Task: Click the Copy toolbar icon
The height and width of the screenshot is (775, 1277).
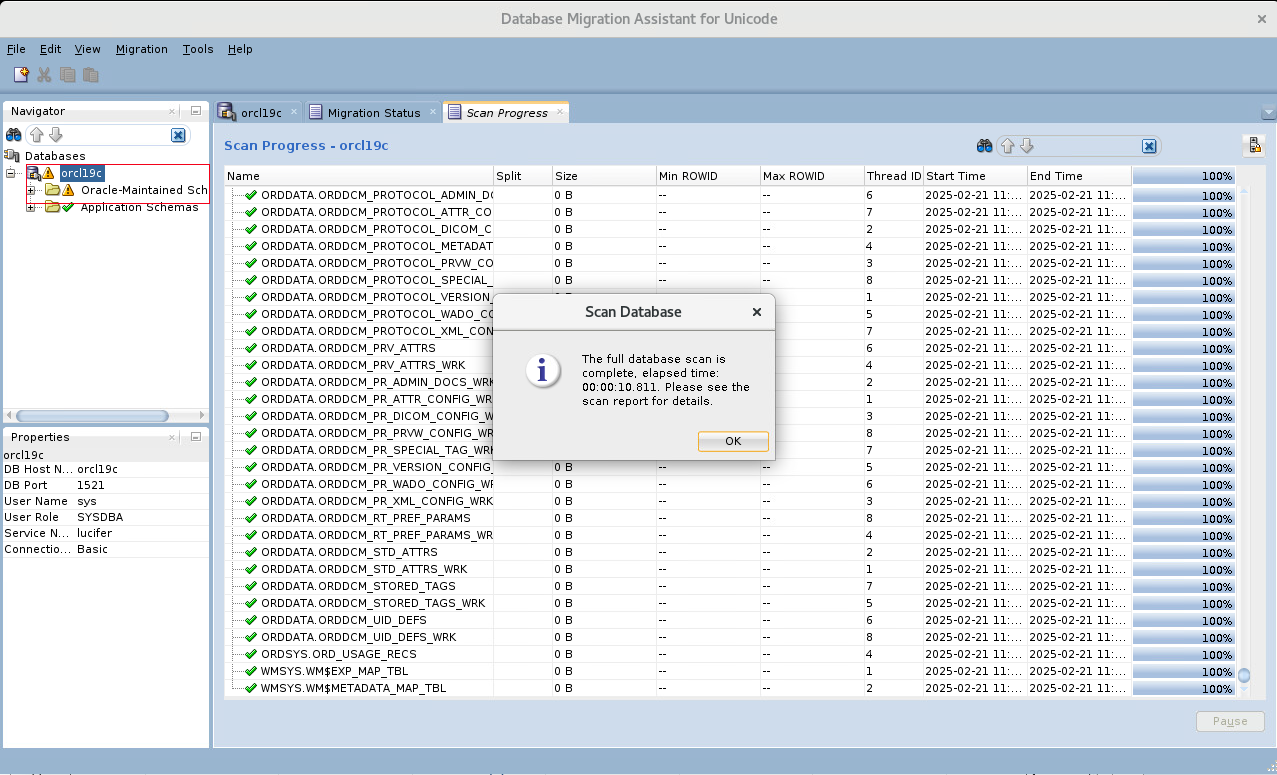Action: point(67,75)
